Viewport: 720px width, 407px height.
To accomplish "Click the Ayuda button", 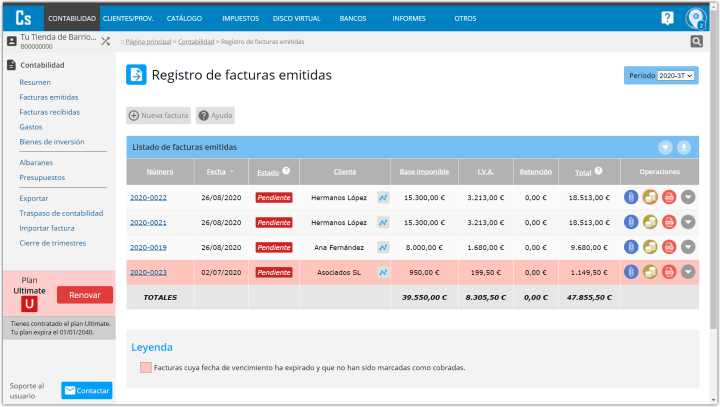I will pos(215,115).
